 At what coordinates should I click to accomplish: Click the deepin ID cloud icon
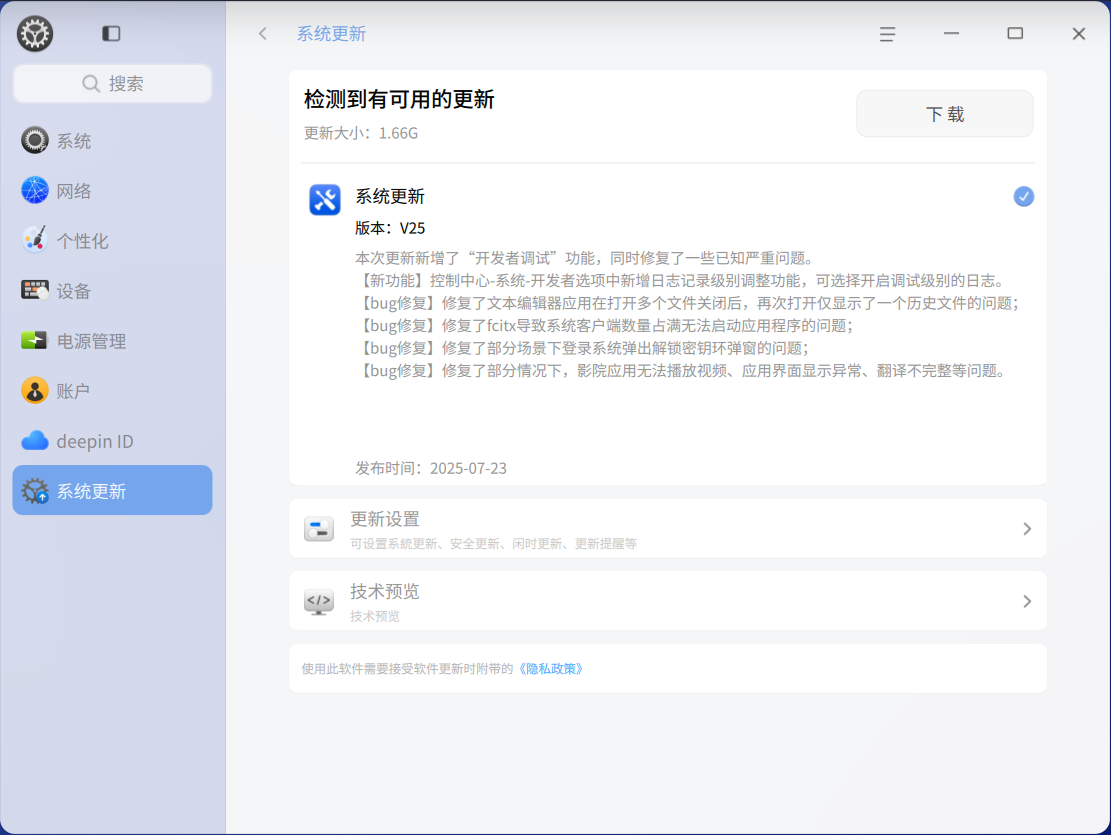(35, 441)
